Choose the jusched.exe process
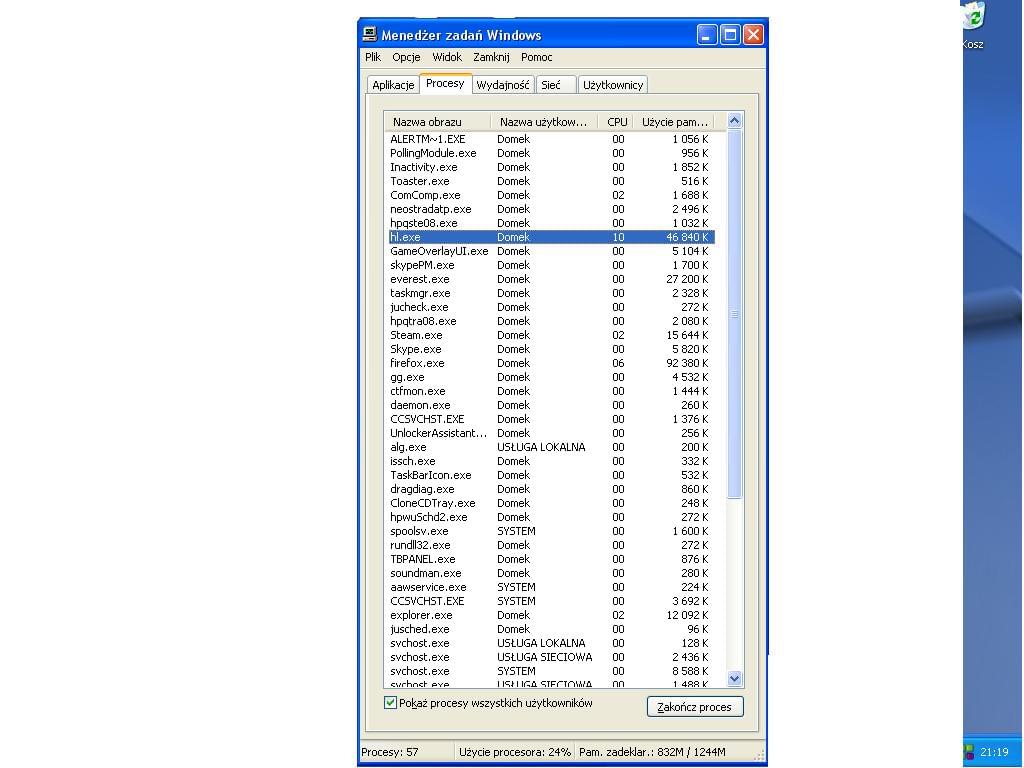Screen dimensions: 1024x768 point(552,630)
